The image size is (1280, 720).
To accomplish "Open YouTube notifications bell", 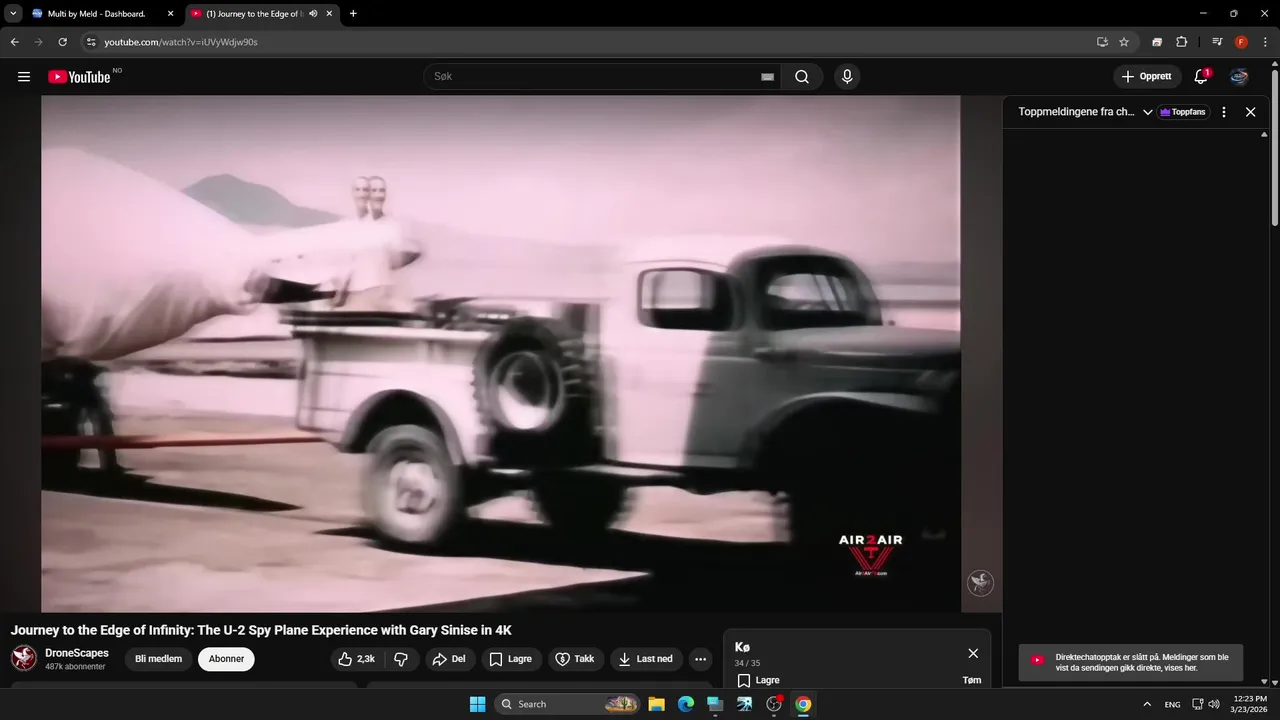I will point(1201,77).
